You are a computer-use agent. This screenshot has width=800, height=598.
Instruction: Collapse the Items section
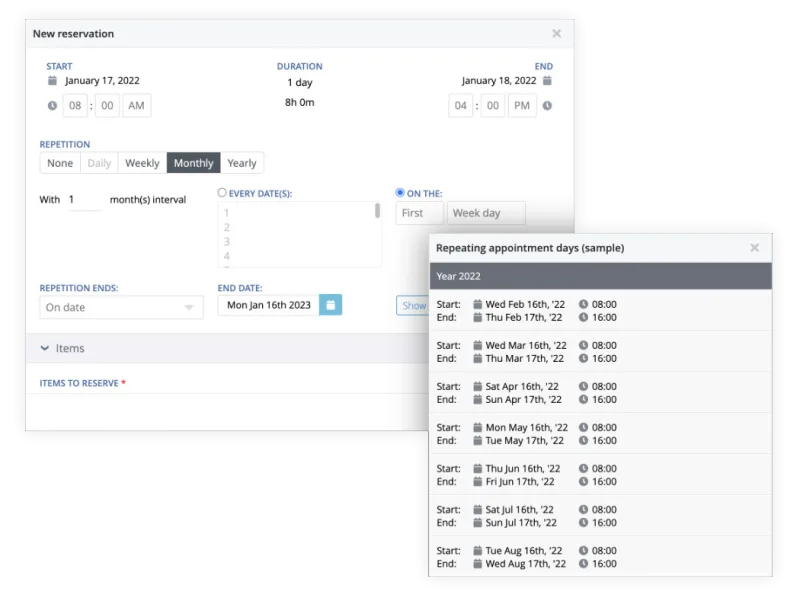pos(45,348)
